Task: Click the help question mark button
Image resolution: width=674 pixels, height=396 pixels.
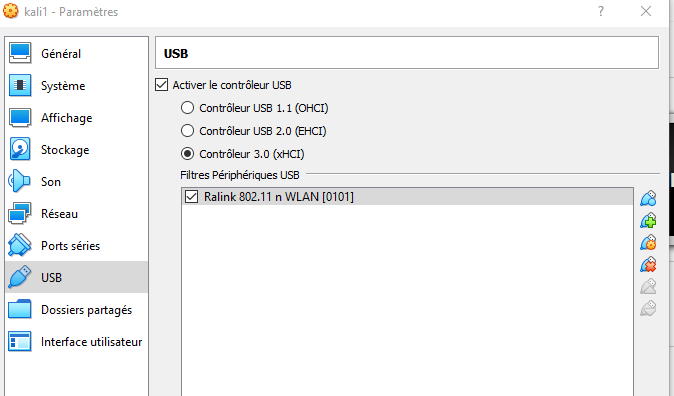Action: coord(601,11)
